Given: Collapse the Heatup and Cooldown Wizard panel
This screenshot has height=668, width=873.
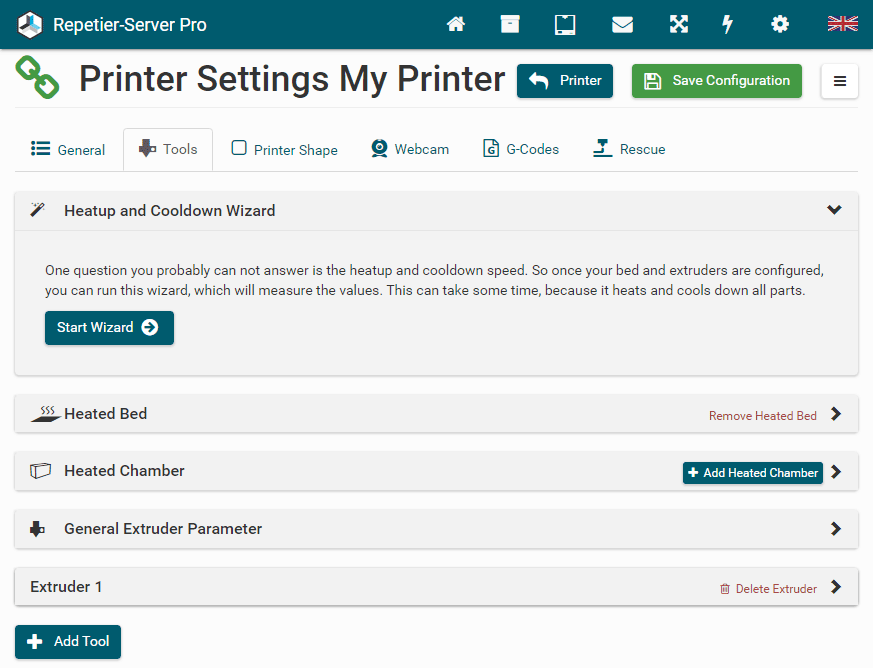Looking at the screenshot, I should (834, 210).
